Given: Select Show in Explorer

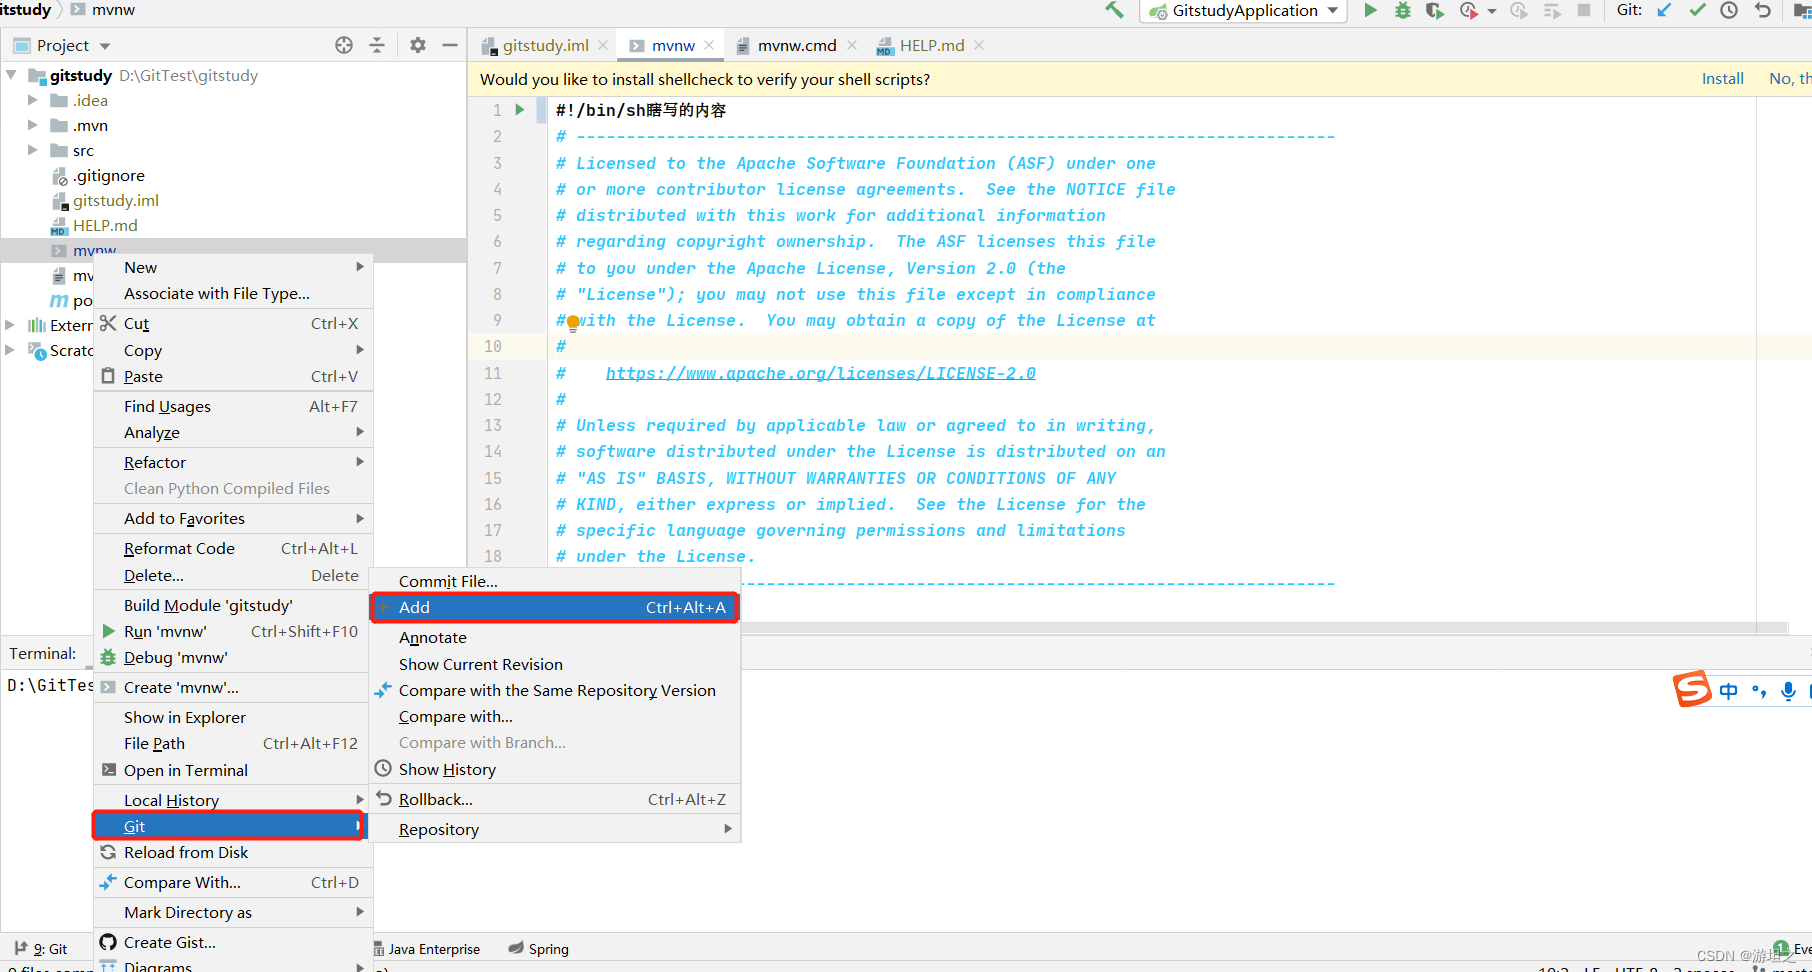Looking at the screenshot, I should [x=233, y=718].
